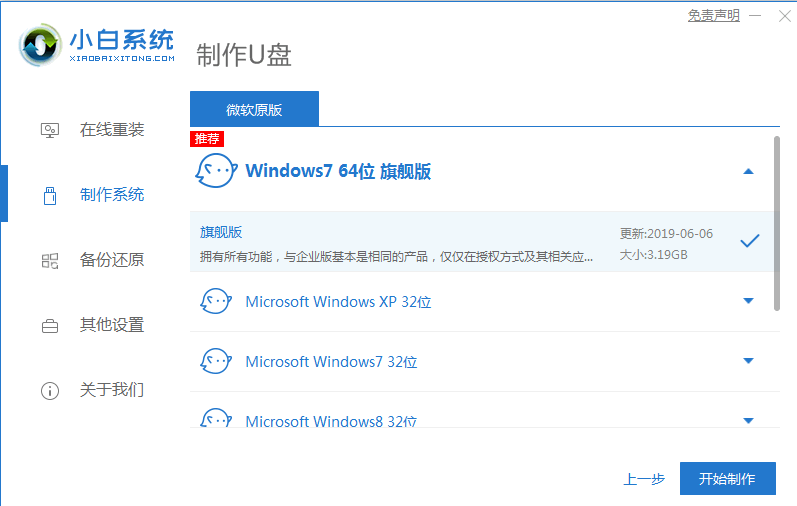Toggle the checkmark on 旗舰版 edition
Screen dimensions: 797x506
(x=749, y=241)
